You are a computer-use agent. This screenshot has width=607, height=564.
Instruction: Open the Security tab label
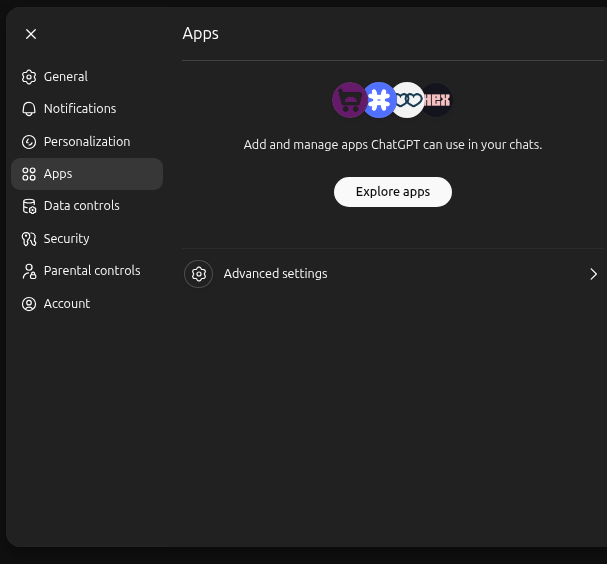tap(67, 238)
